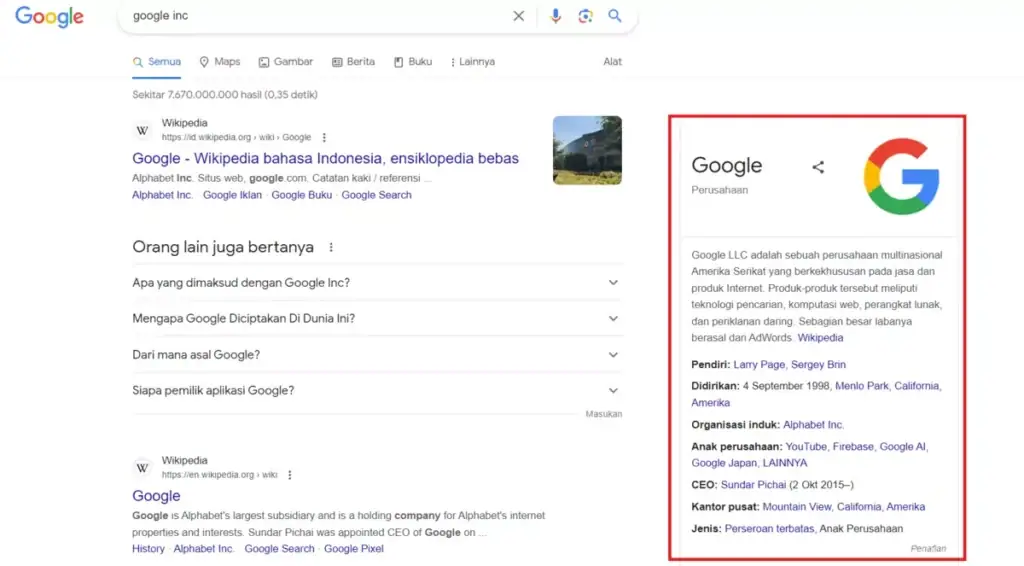
Task: Click the Google G logo in knowledge panel
Action: [901, 176]
